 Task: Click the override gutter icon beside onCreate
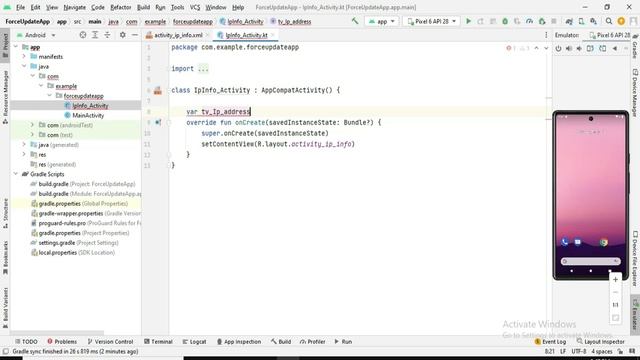tap(158, 122)
